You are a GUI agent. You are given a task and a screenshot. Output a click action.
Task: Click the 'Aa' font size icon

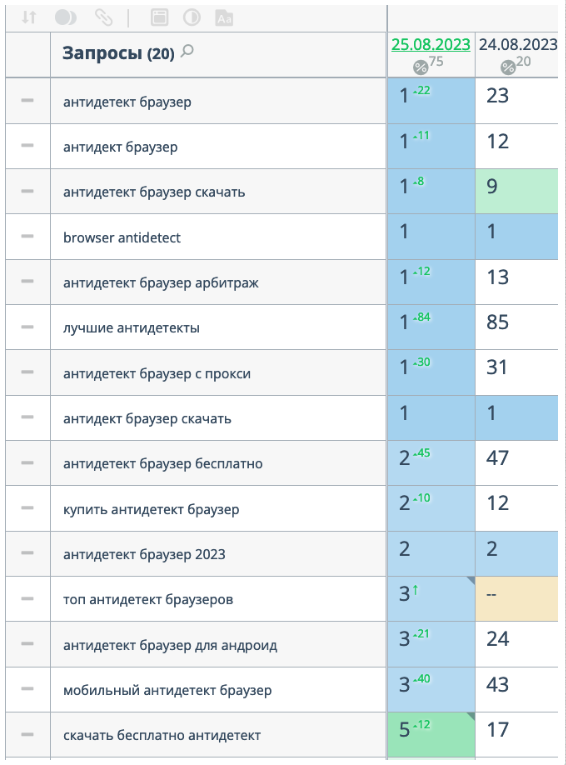[224, 18]
